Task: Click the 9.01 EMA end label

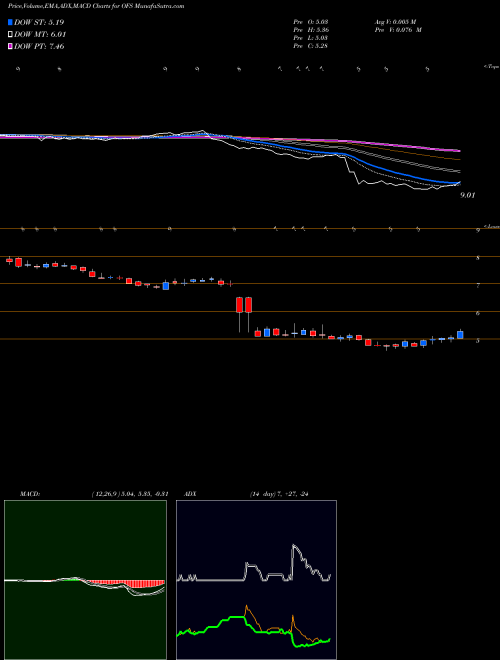Action: tap(468, 195)
